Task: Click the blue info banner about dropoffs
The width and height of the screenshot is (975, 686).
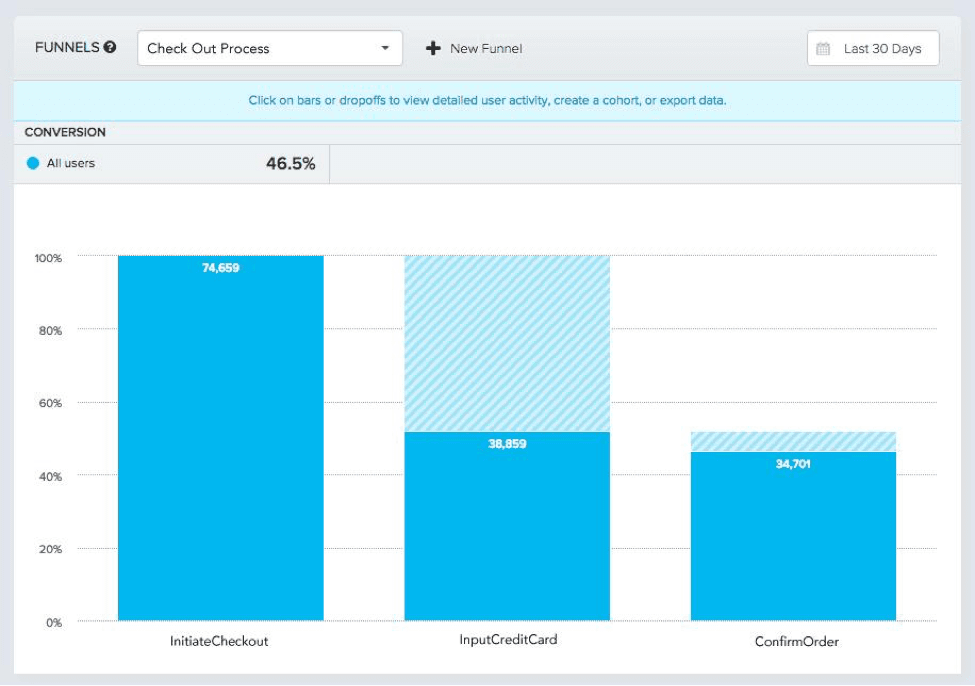Action: pyautogui.click(x=487, y=101)
